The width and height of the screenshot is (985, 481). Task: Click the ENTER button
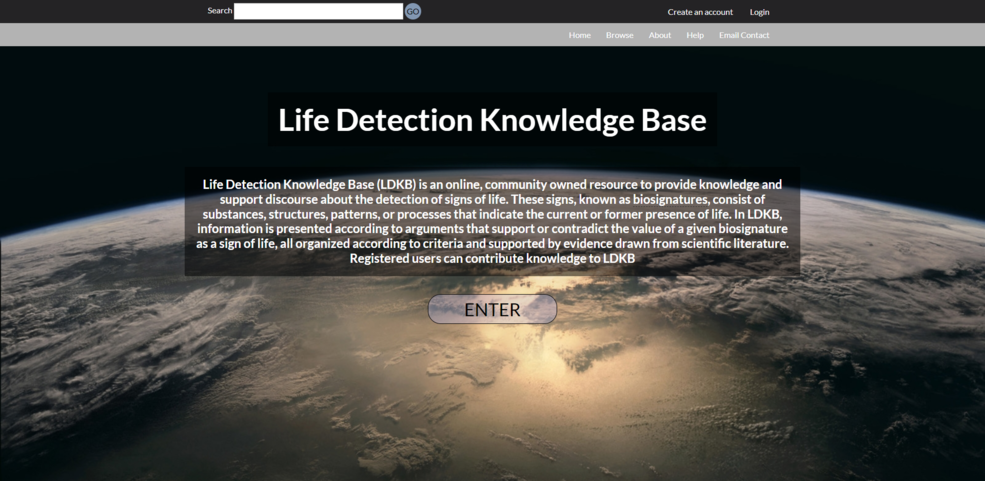pos(492,309)
